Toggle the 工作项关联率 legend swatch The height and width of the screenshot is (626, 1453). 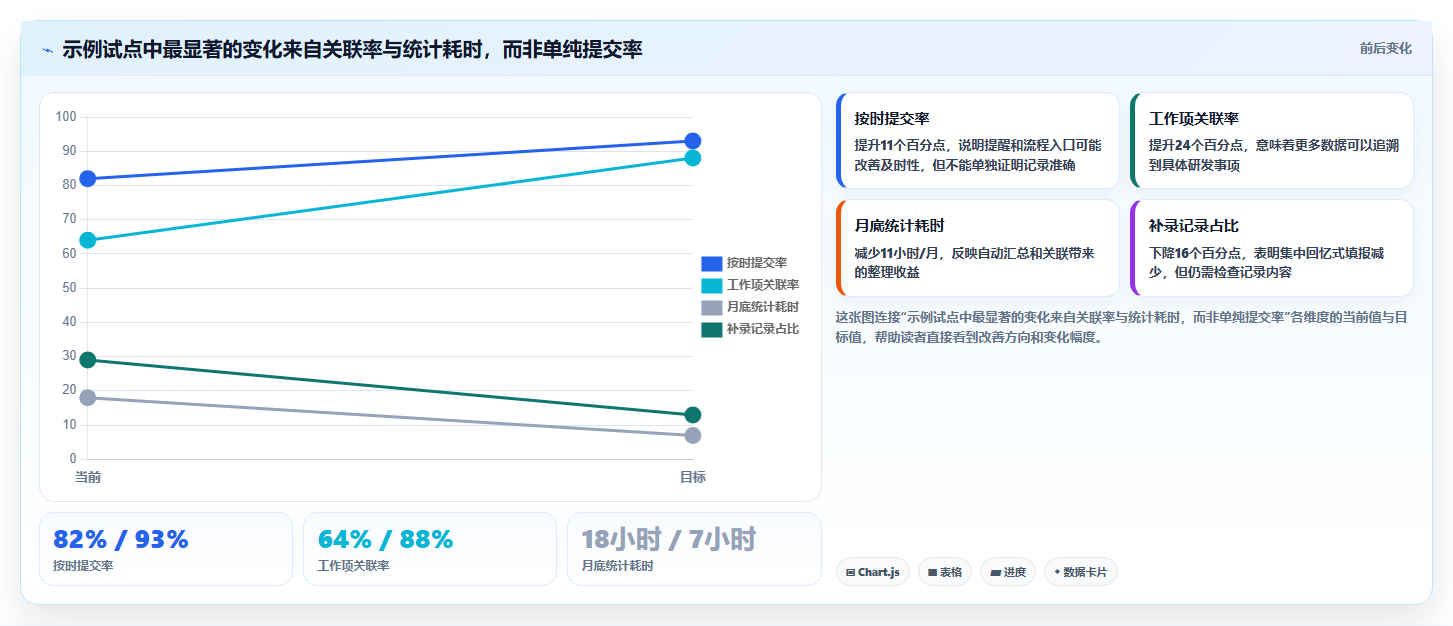click(711, 285)
